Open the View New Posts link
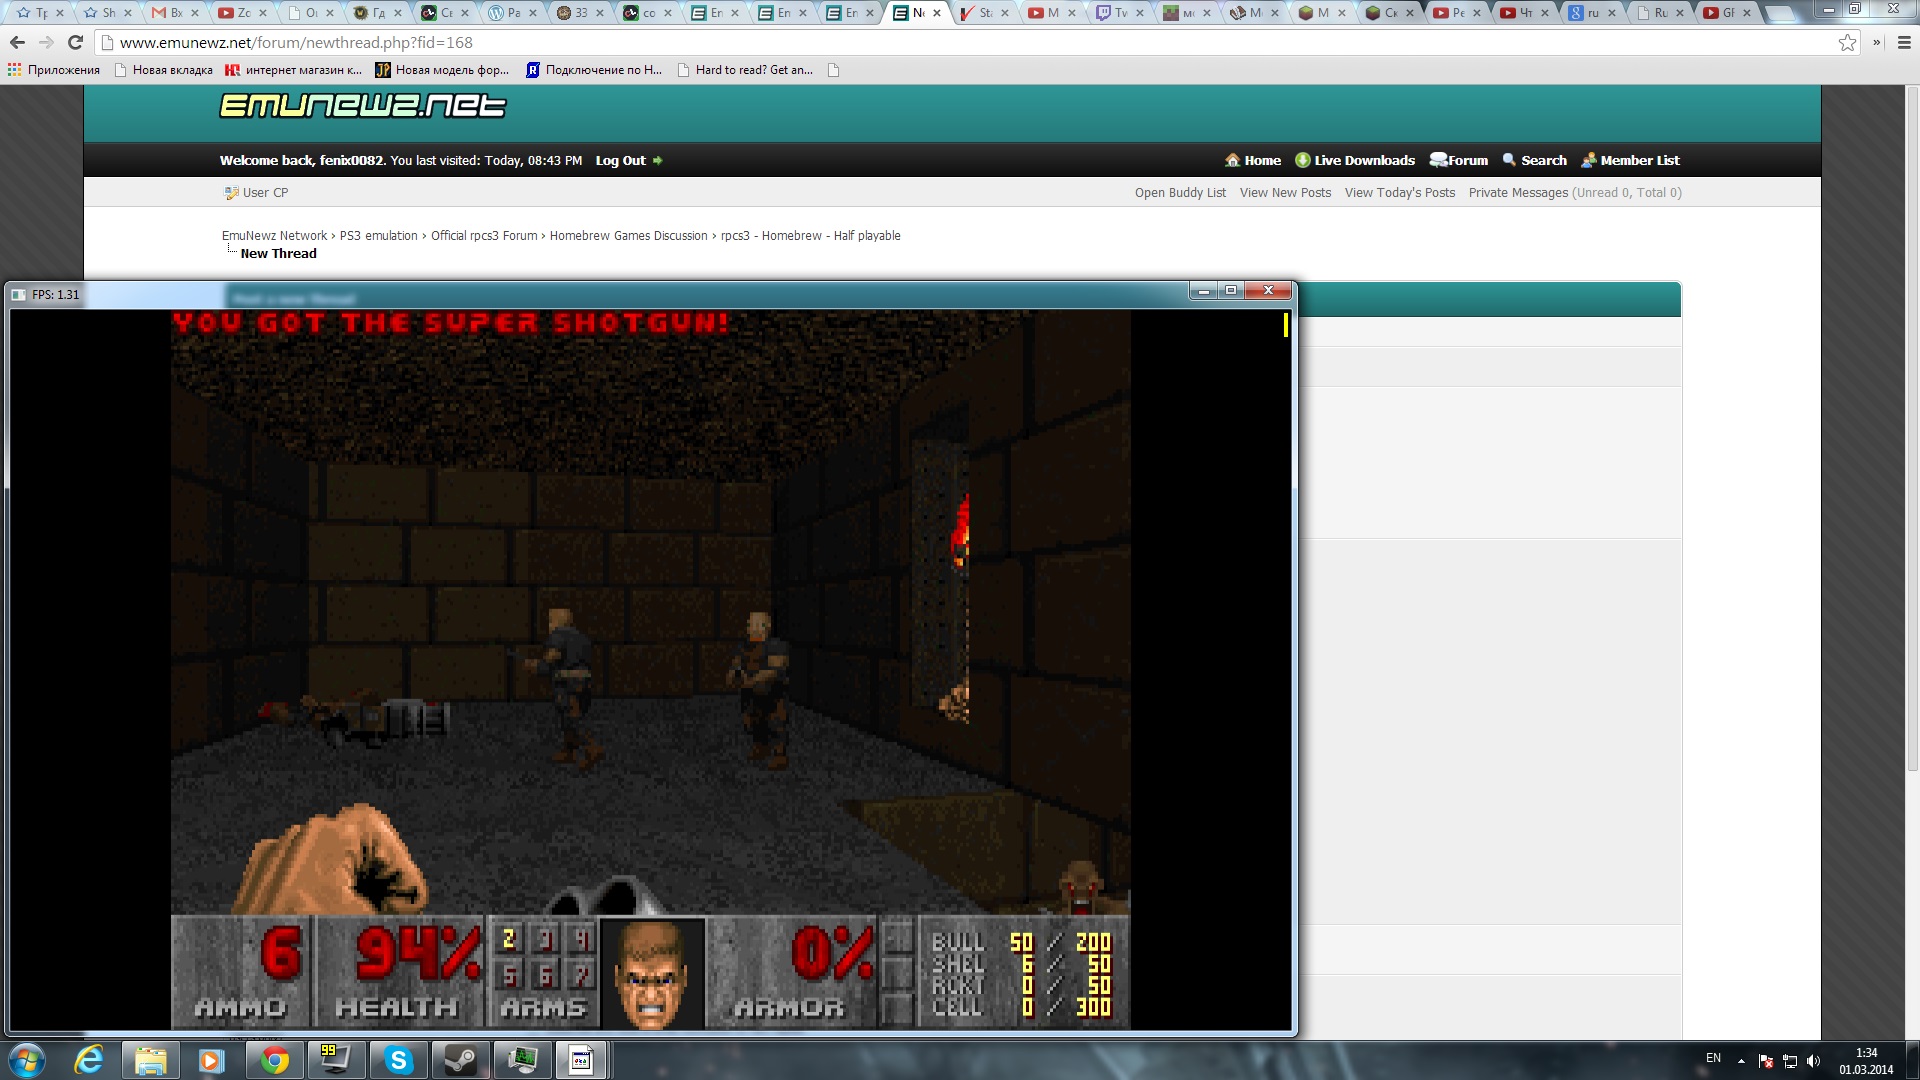Screen dimensions: 1920x1080 [x=1285, y=193]
